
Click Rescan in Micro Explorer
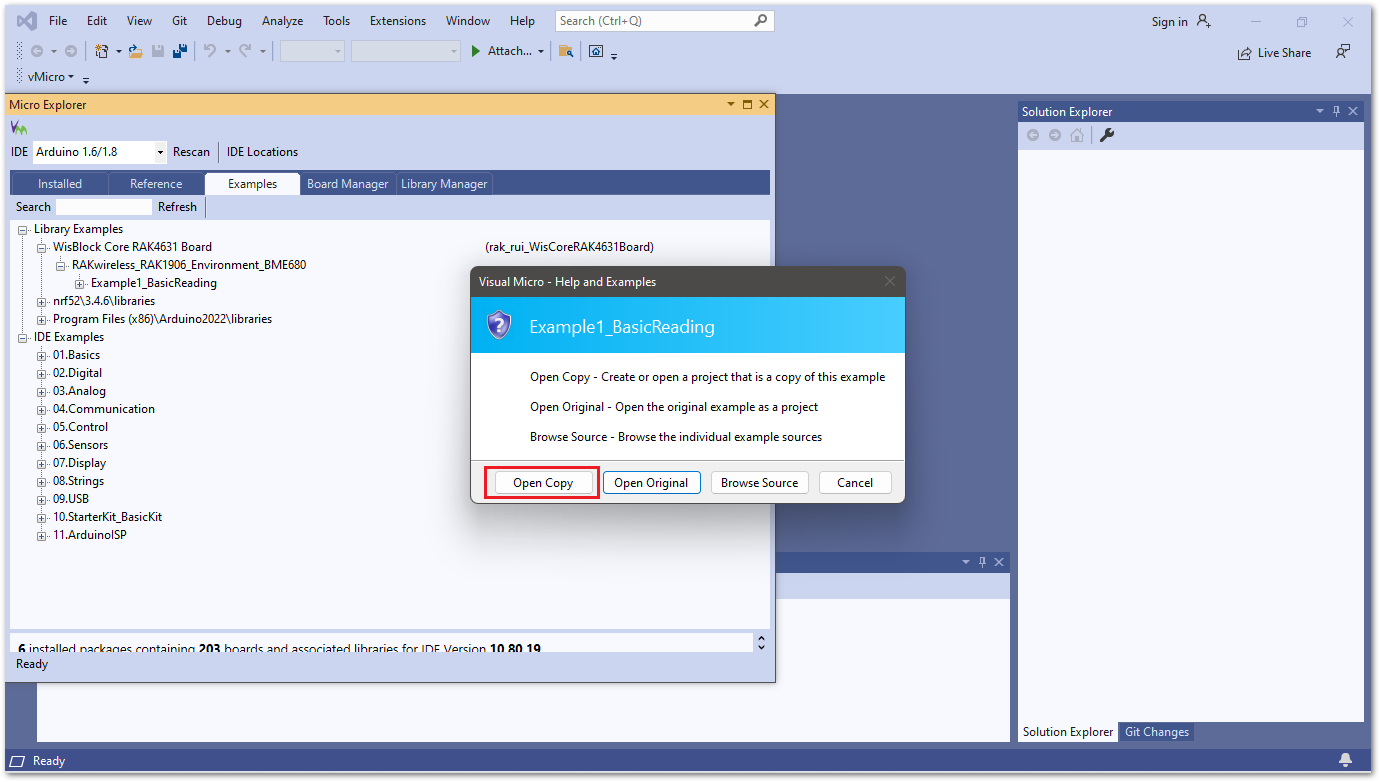click(x=191, y=152)
